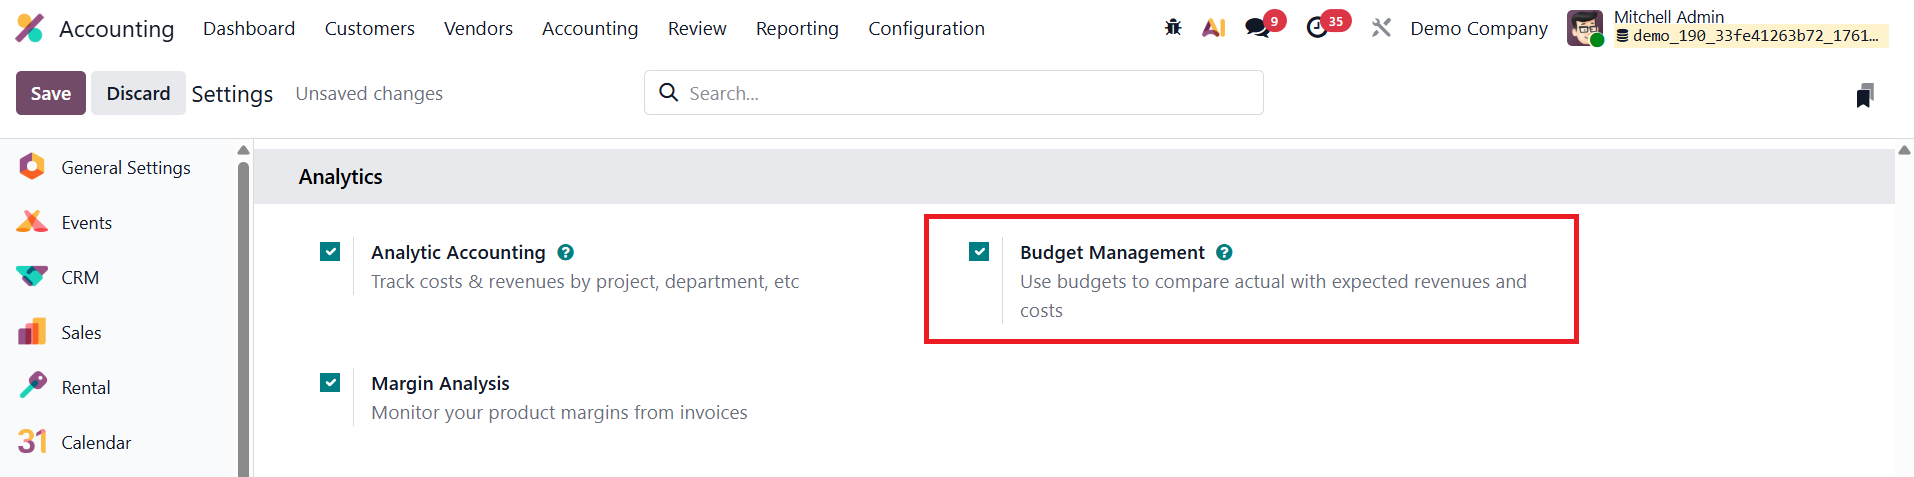Click the bookmark icon near search
The width and height of the screenshot is (1914, 477).
[x=1864, y=96]
